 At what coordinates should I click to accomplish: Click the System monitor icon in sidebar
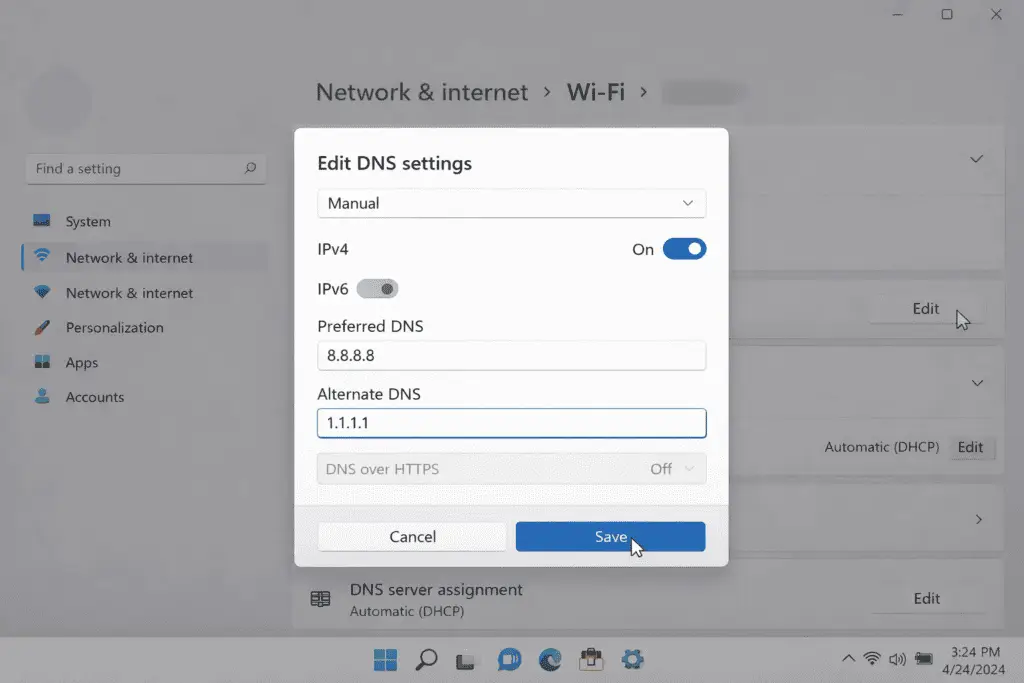(42, 221)
